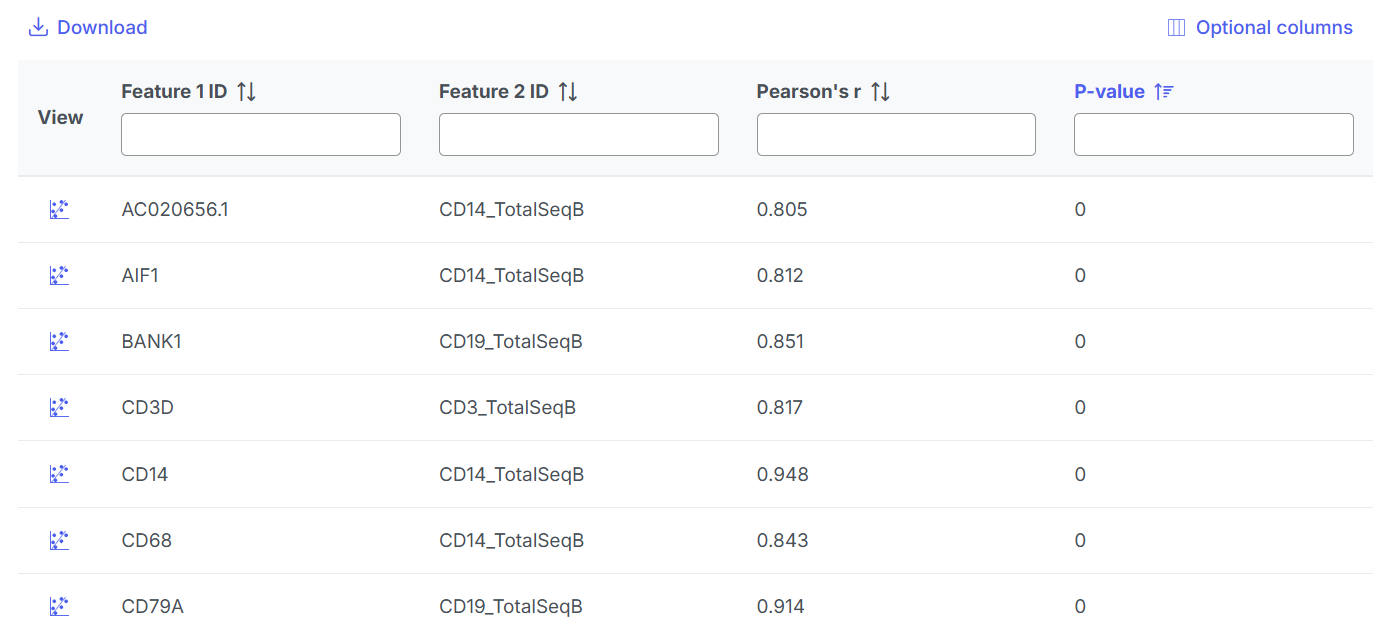Screen dimensions: 1390x638
Task: Select the CD14_TotalSeqB cell in CD68 row
Action: click(511, 541)
